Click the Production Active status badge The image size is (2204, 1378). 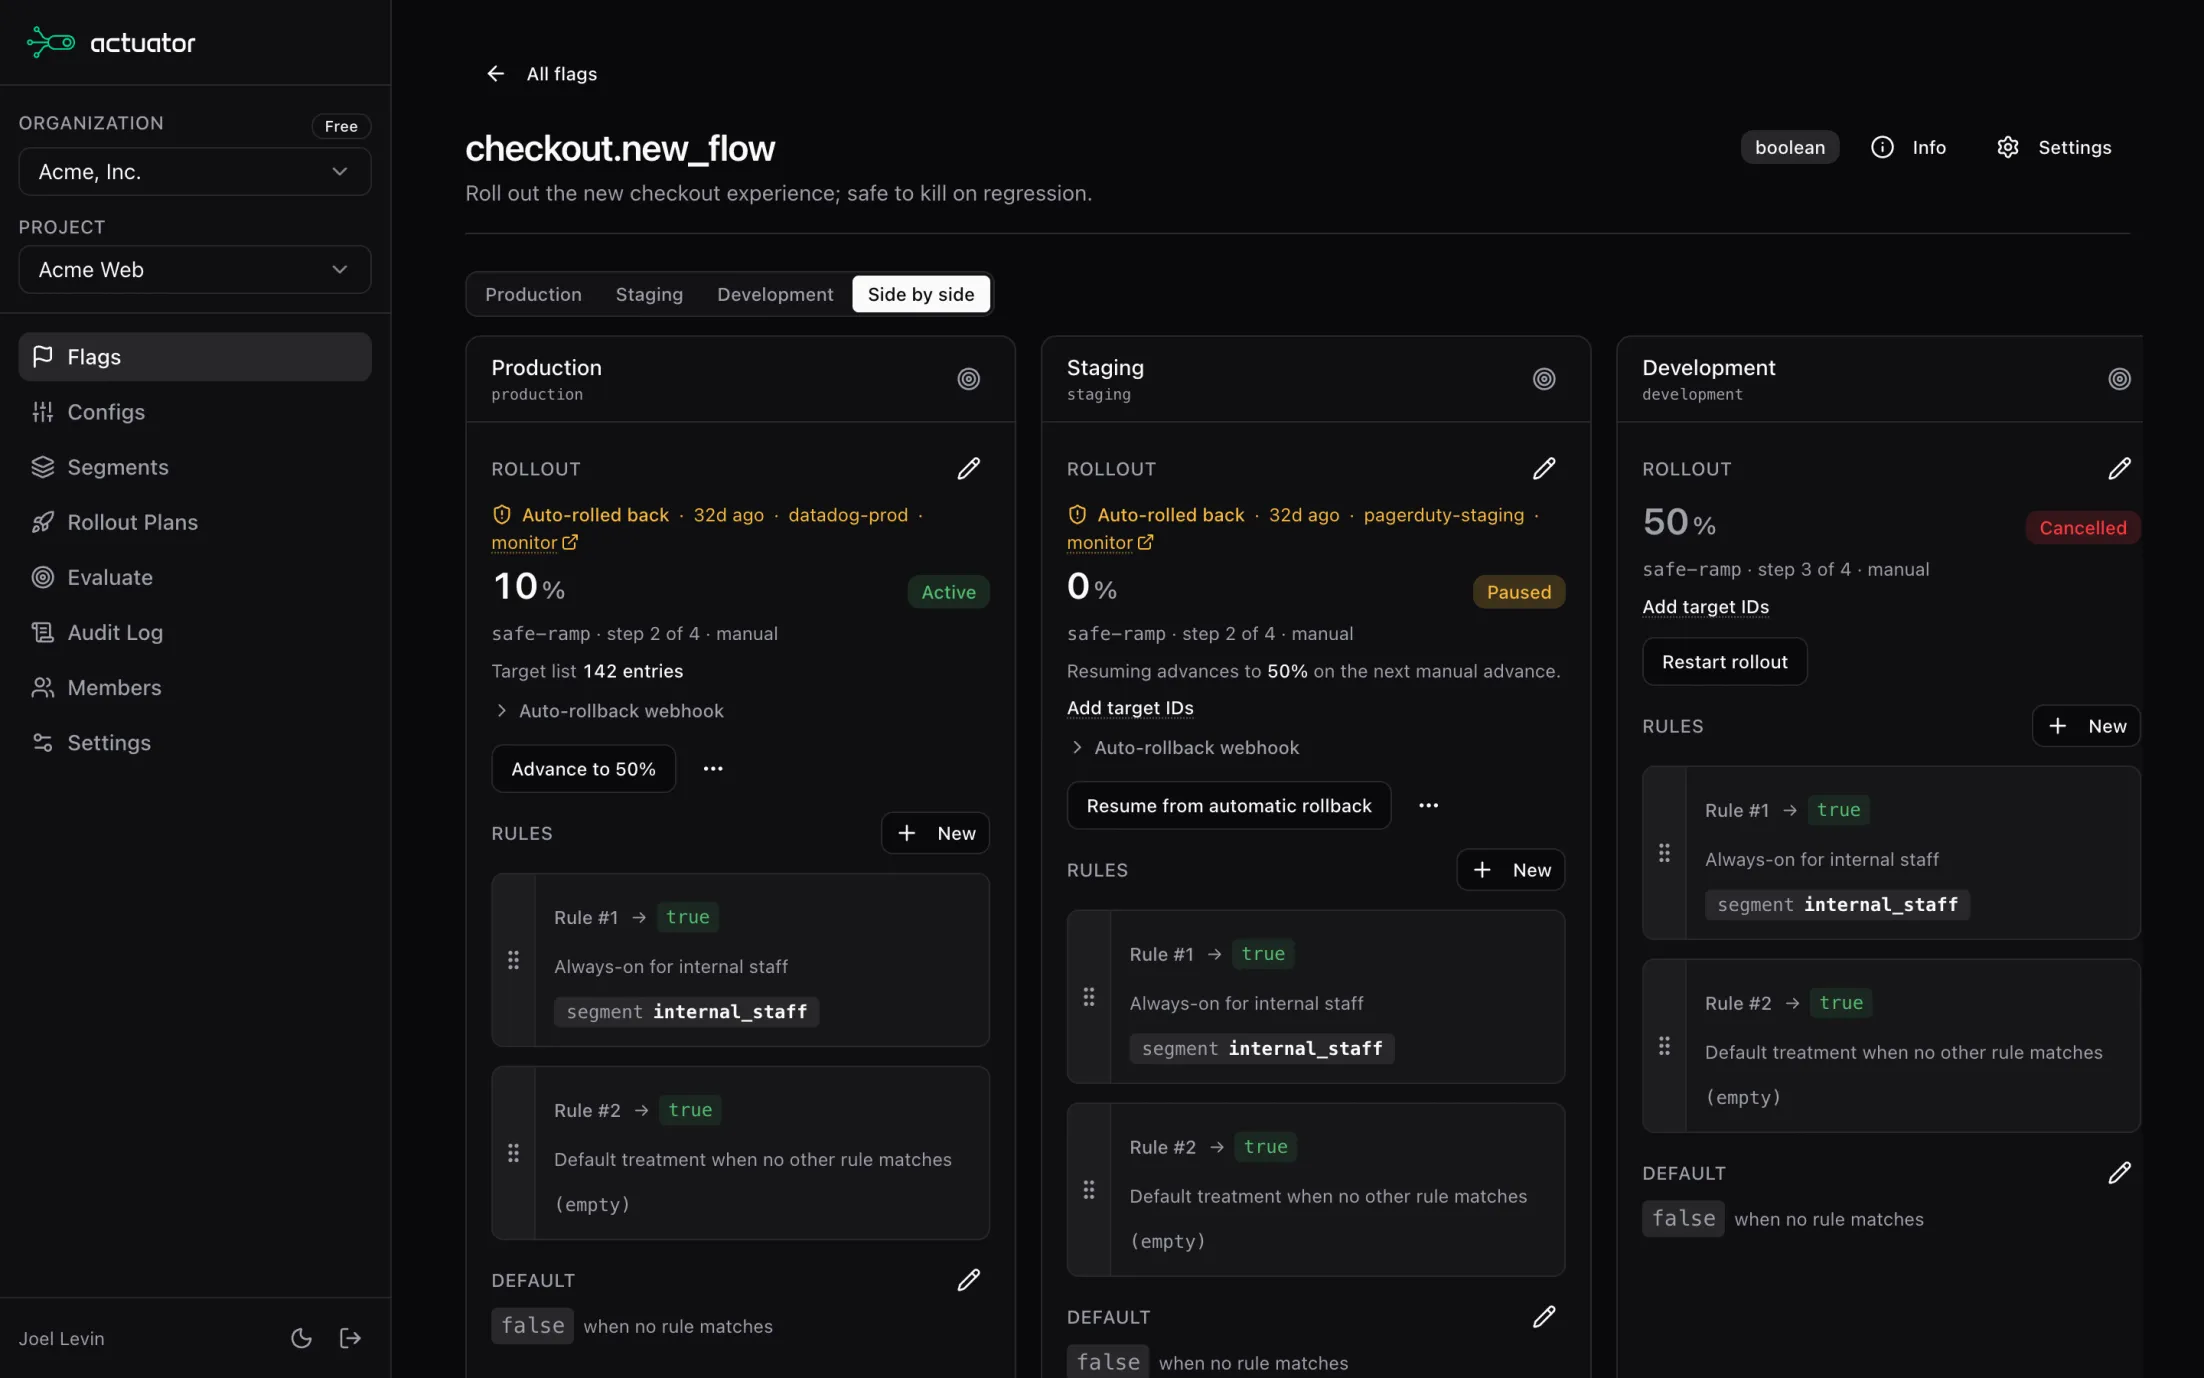(948, 591)
